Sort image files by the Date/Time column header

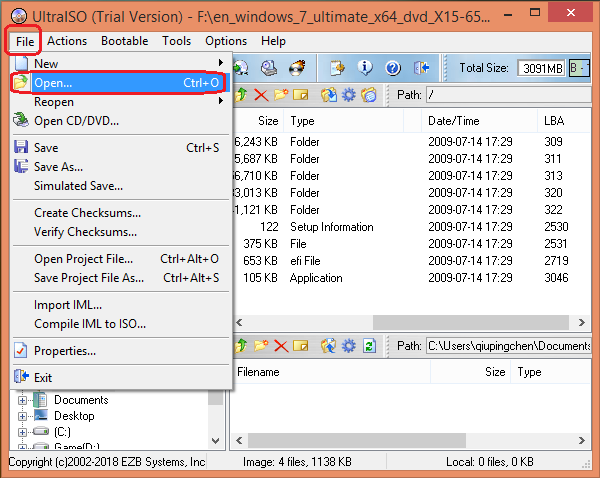click(479, 121)
